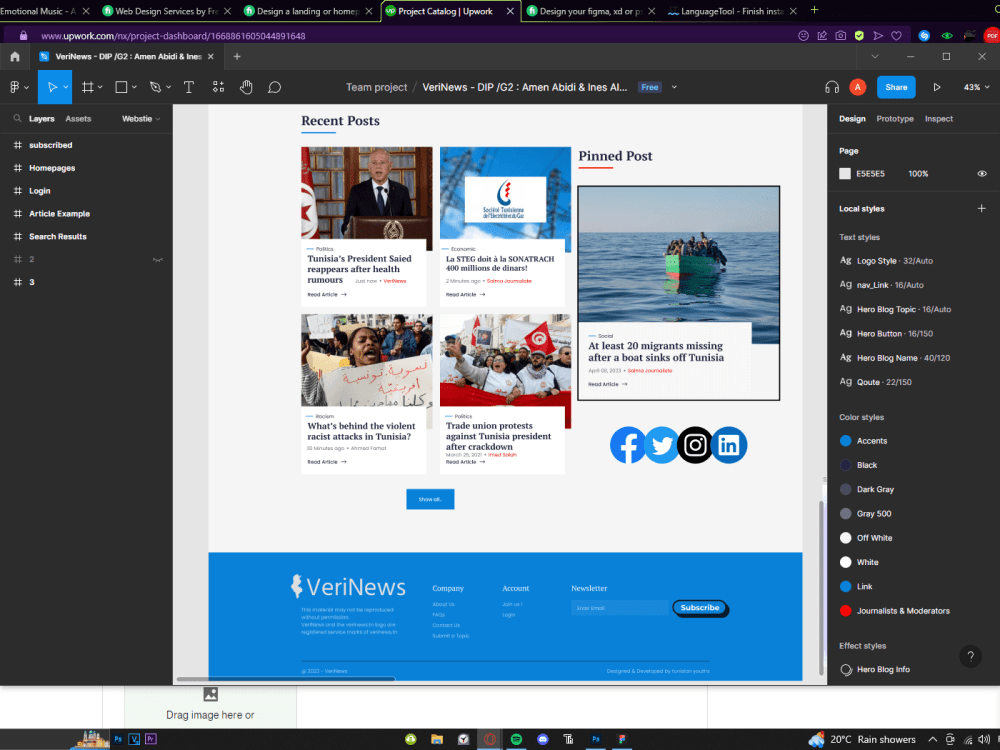Click the browser send arrow icon
Image resolution: width=1000 pixels, height=750 pixels.
pos(878,36)
